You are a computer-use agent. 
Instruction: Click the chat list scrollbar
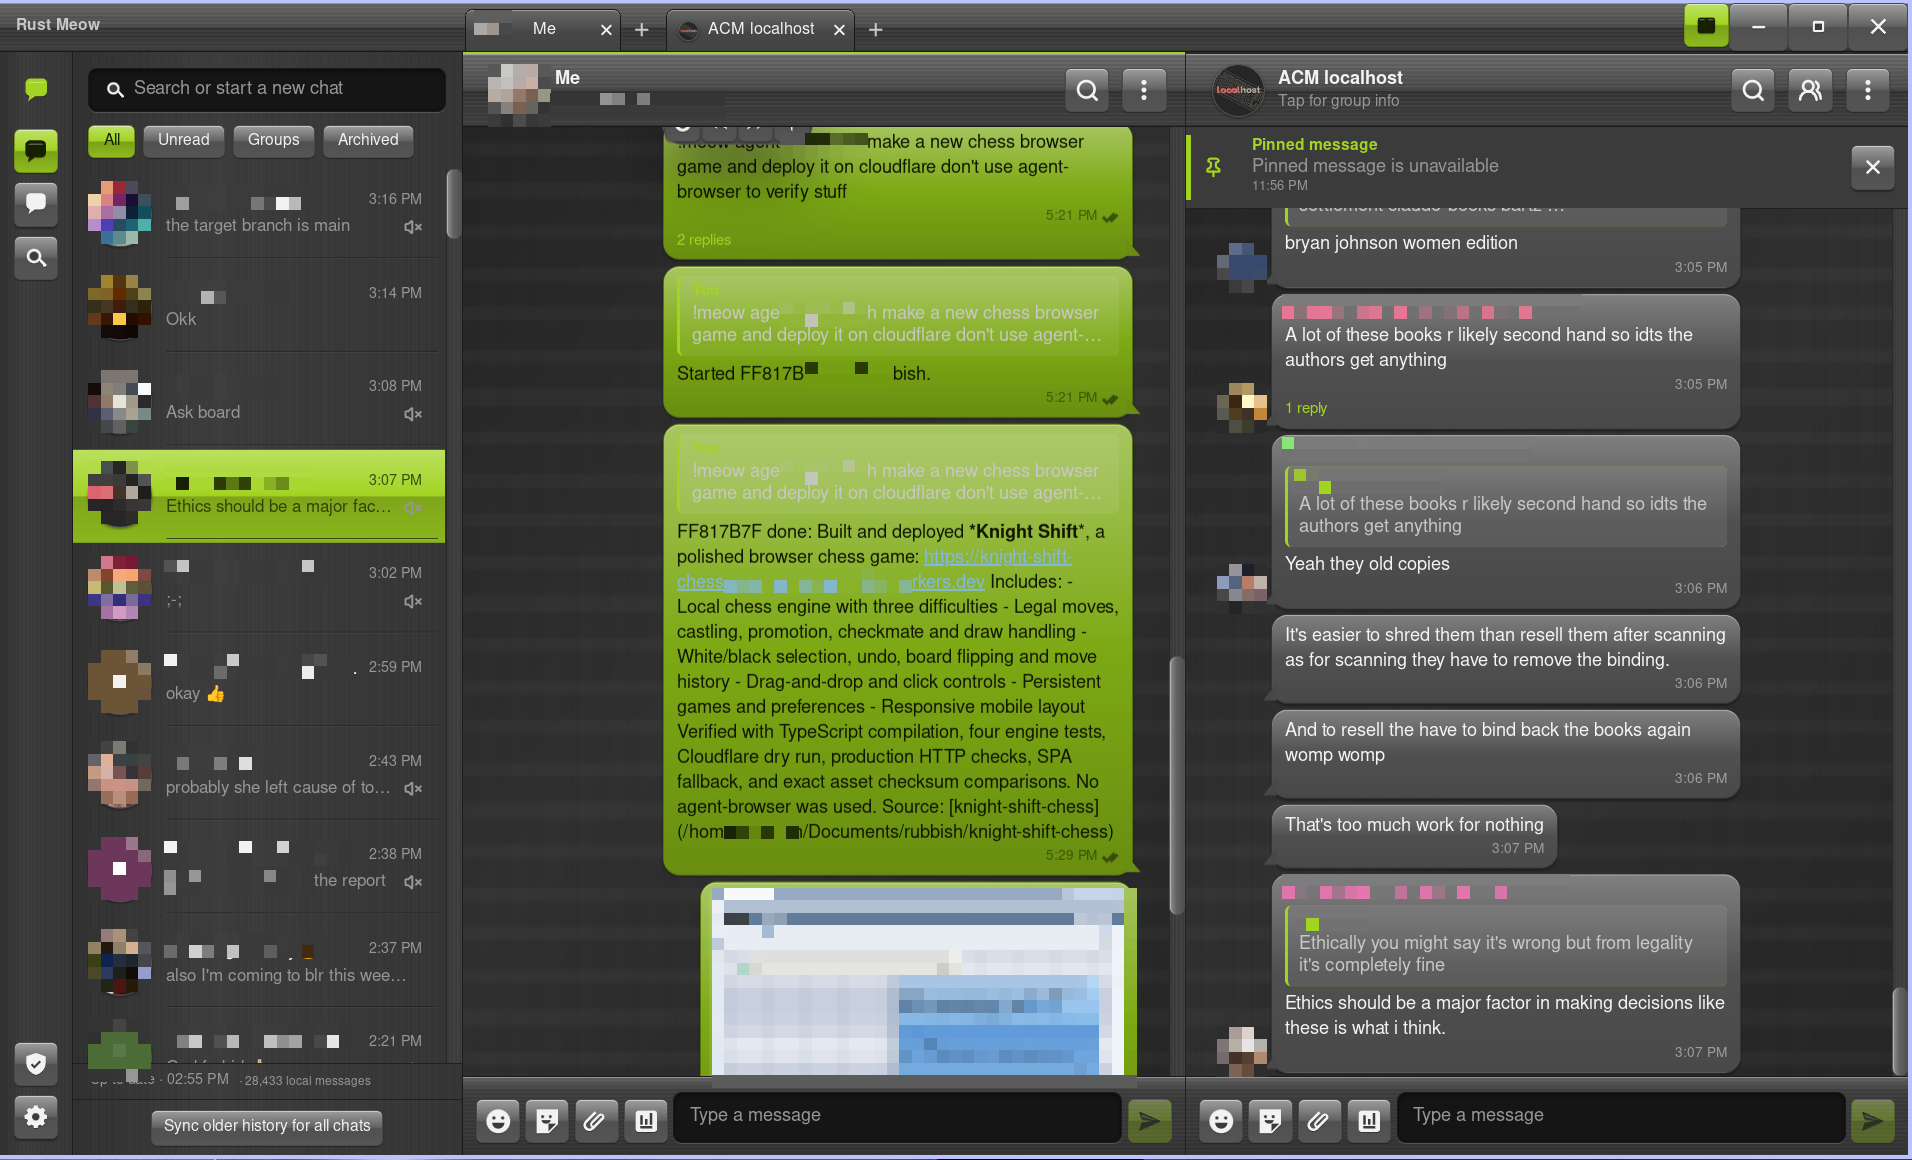(453, 205)
